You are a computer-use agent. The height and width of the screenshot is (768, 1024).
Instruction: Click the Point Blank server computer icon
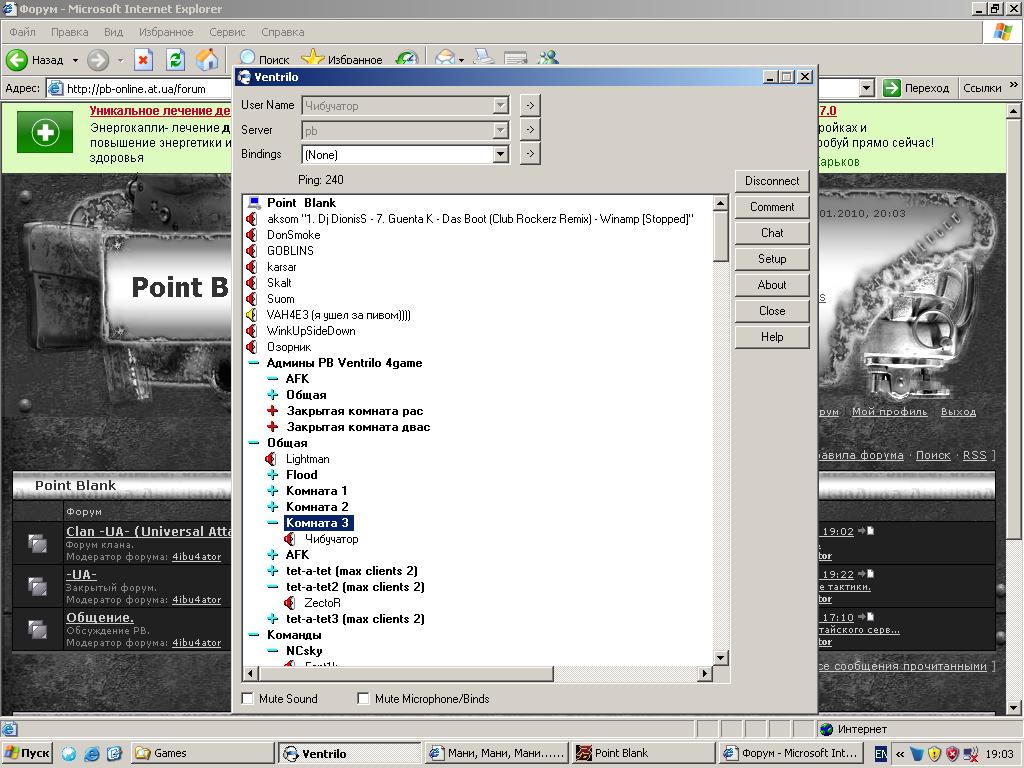[x=253, y=203]
